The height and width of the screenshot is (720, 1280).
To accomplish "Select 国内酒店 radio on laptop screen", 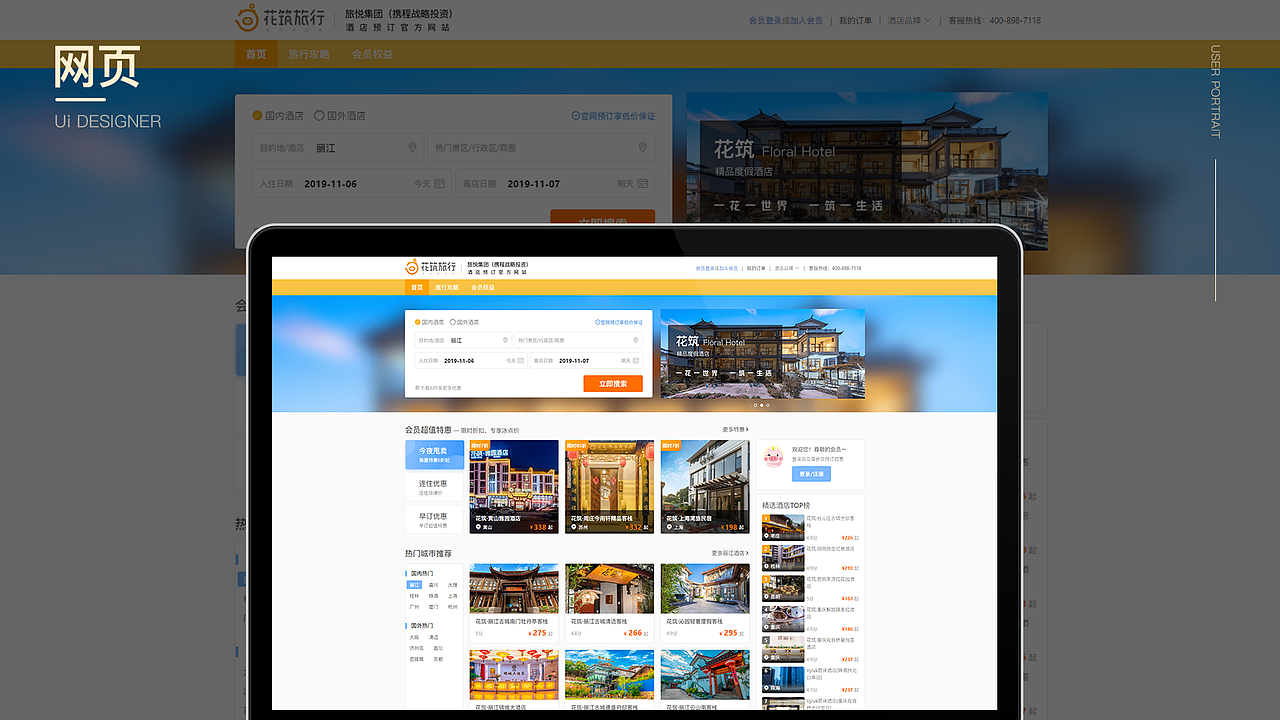I will coord(418,322).
